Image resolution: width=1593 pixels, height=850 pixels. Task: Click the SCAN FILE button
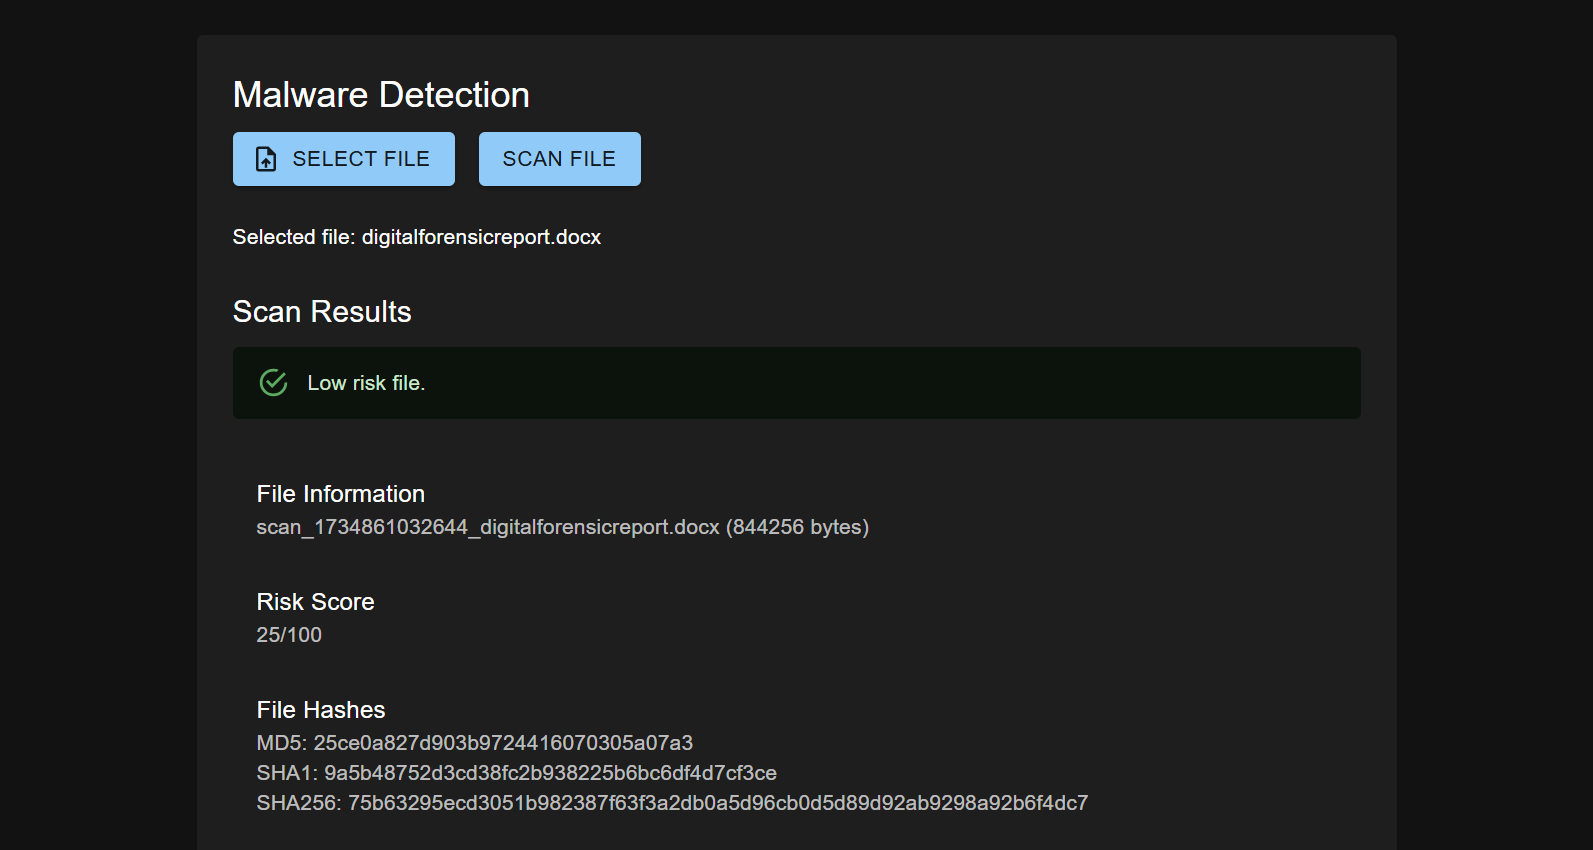click(x=559, y=159)
